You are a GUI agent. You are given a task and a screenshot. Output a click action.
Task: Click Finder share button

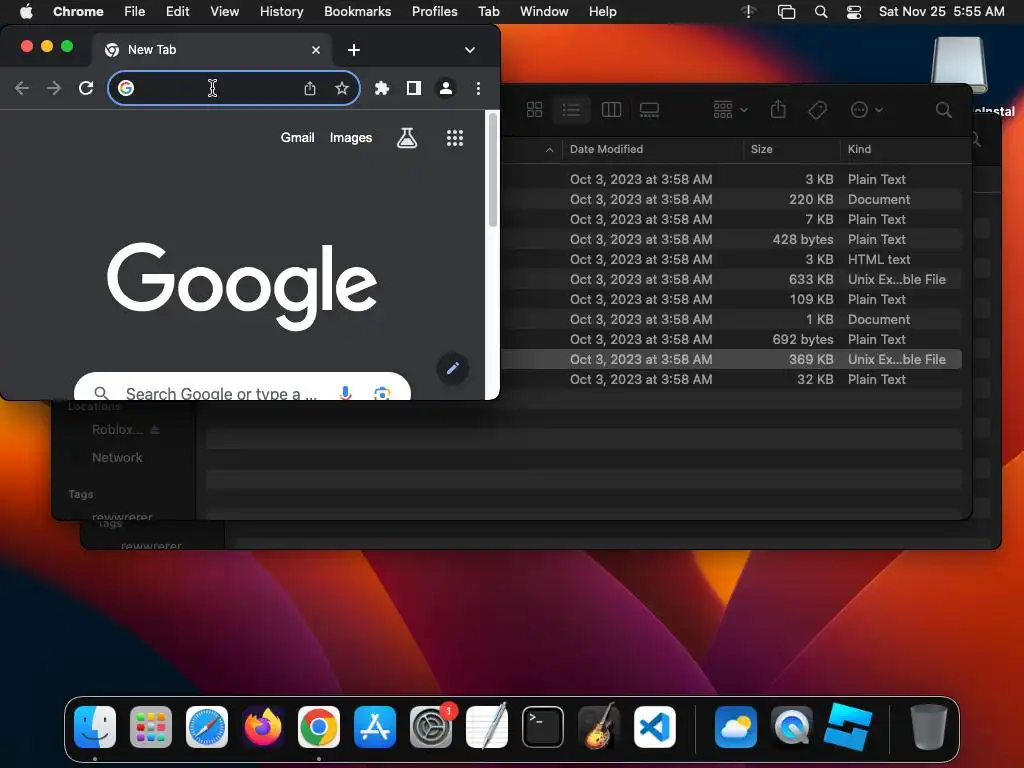[x=778, y=110]
